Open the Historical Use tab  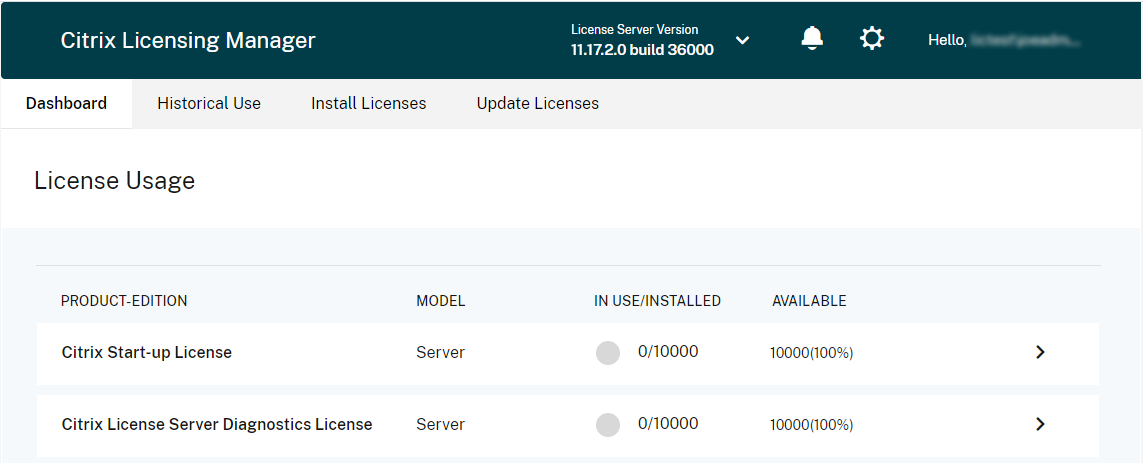pyautogui.click(x=209, y=103)
